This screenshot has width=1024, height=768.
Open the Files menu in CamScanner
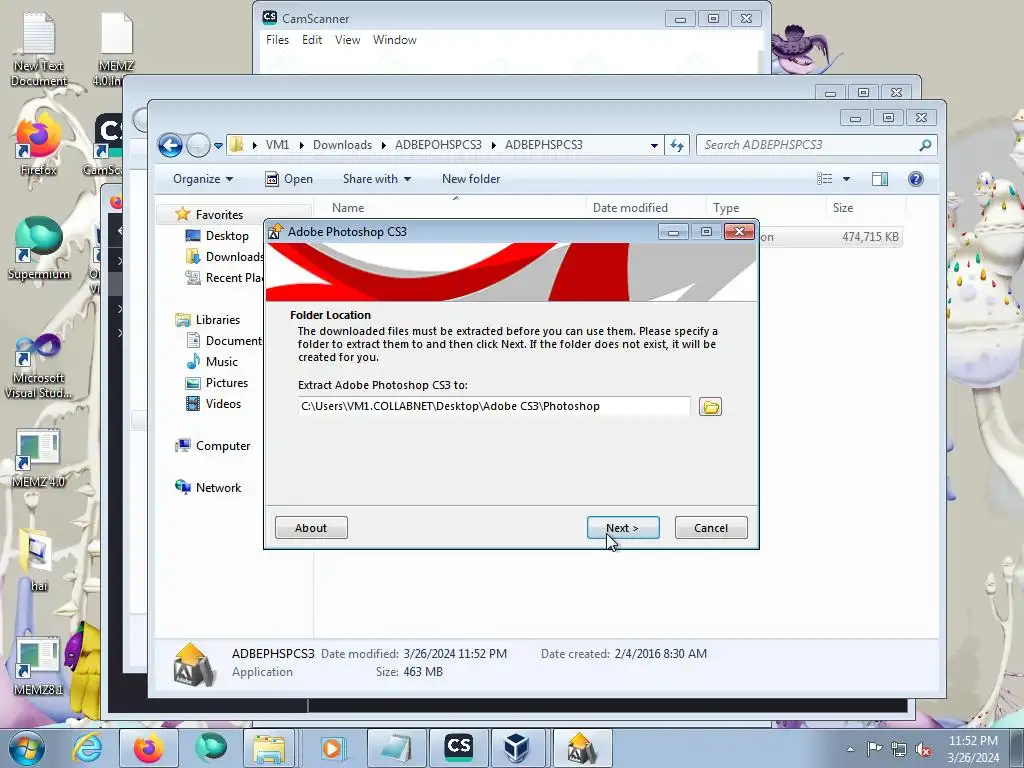[277, 40]
